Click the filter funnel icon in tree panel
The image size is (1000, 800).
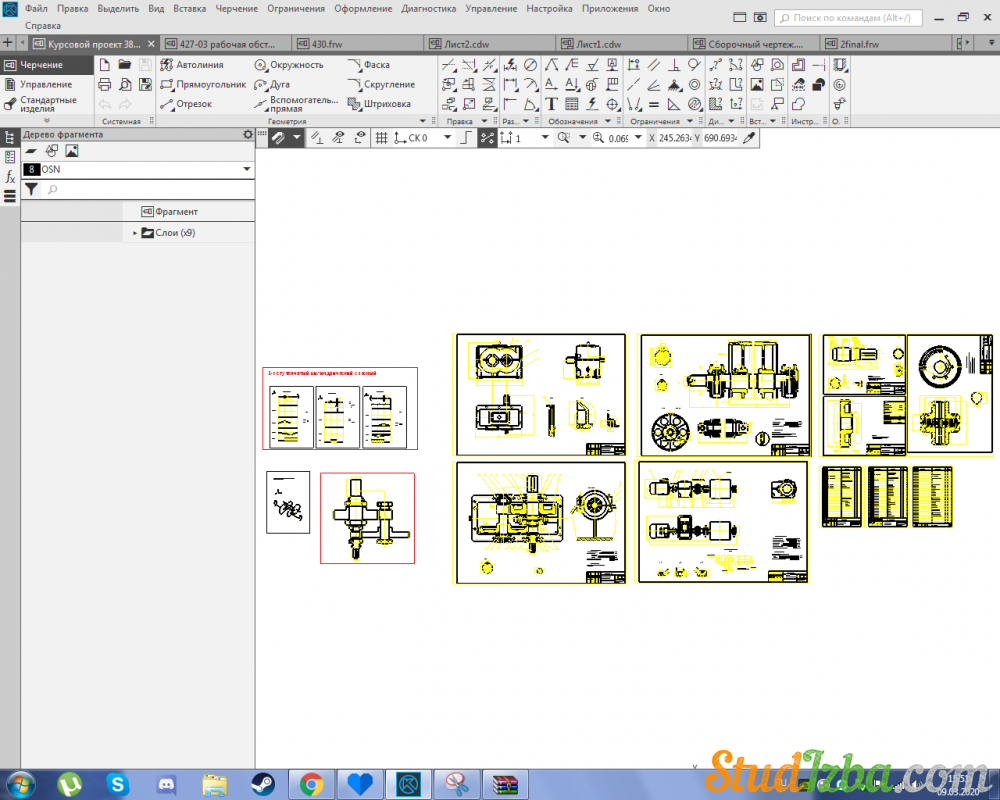click(x=31, y=189)
